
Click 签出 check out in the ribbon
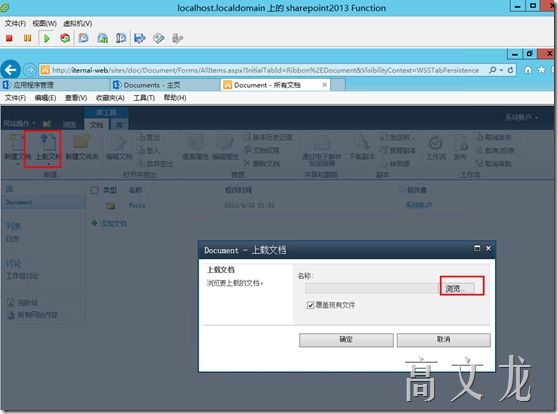(x=148, y=137)
